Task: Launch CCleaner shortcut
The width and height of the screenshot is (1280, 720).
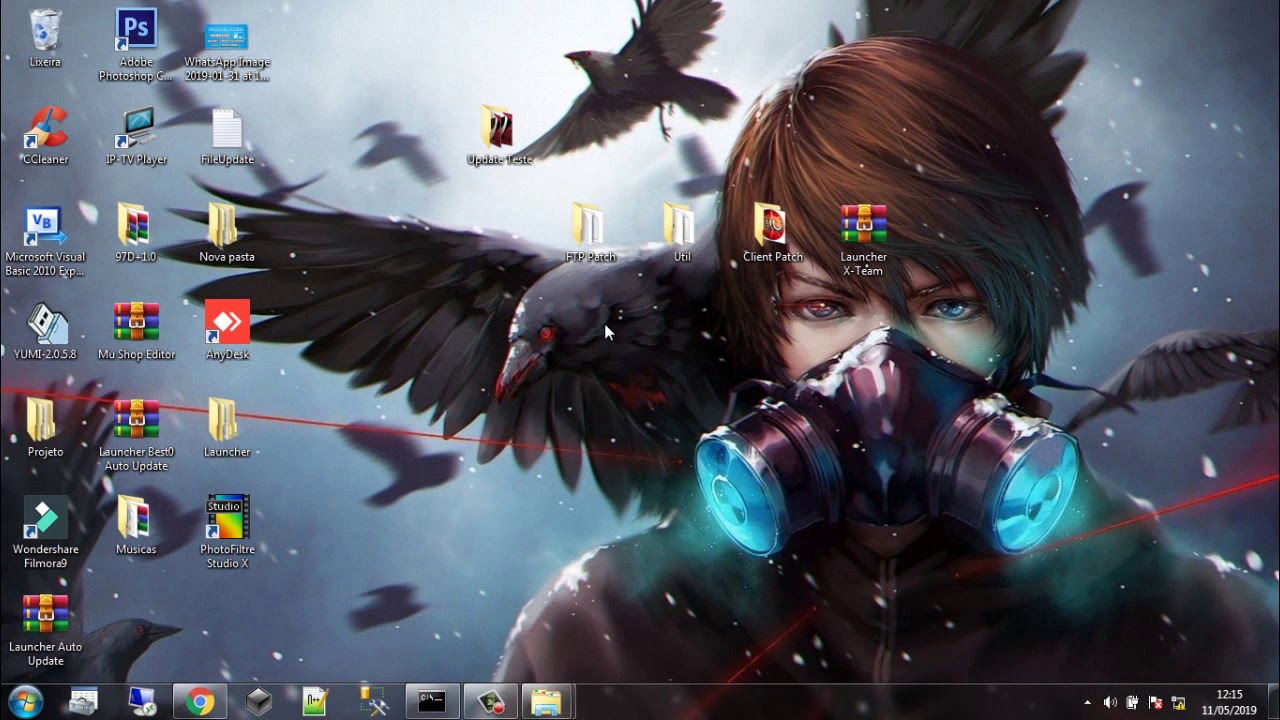Action: pyautogui.click(x=45, y=136)
